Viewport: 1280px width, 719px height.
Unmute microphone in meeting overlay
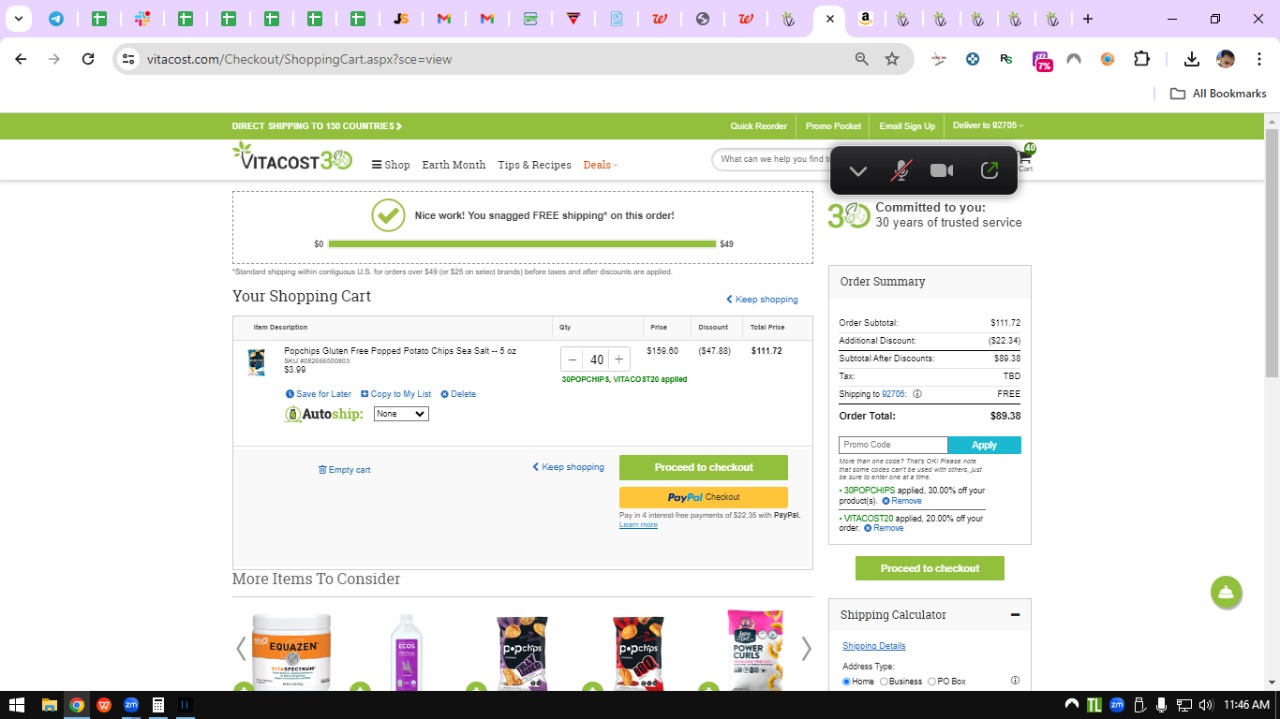[900, 171]
